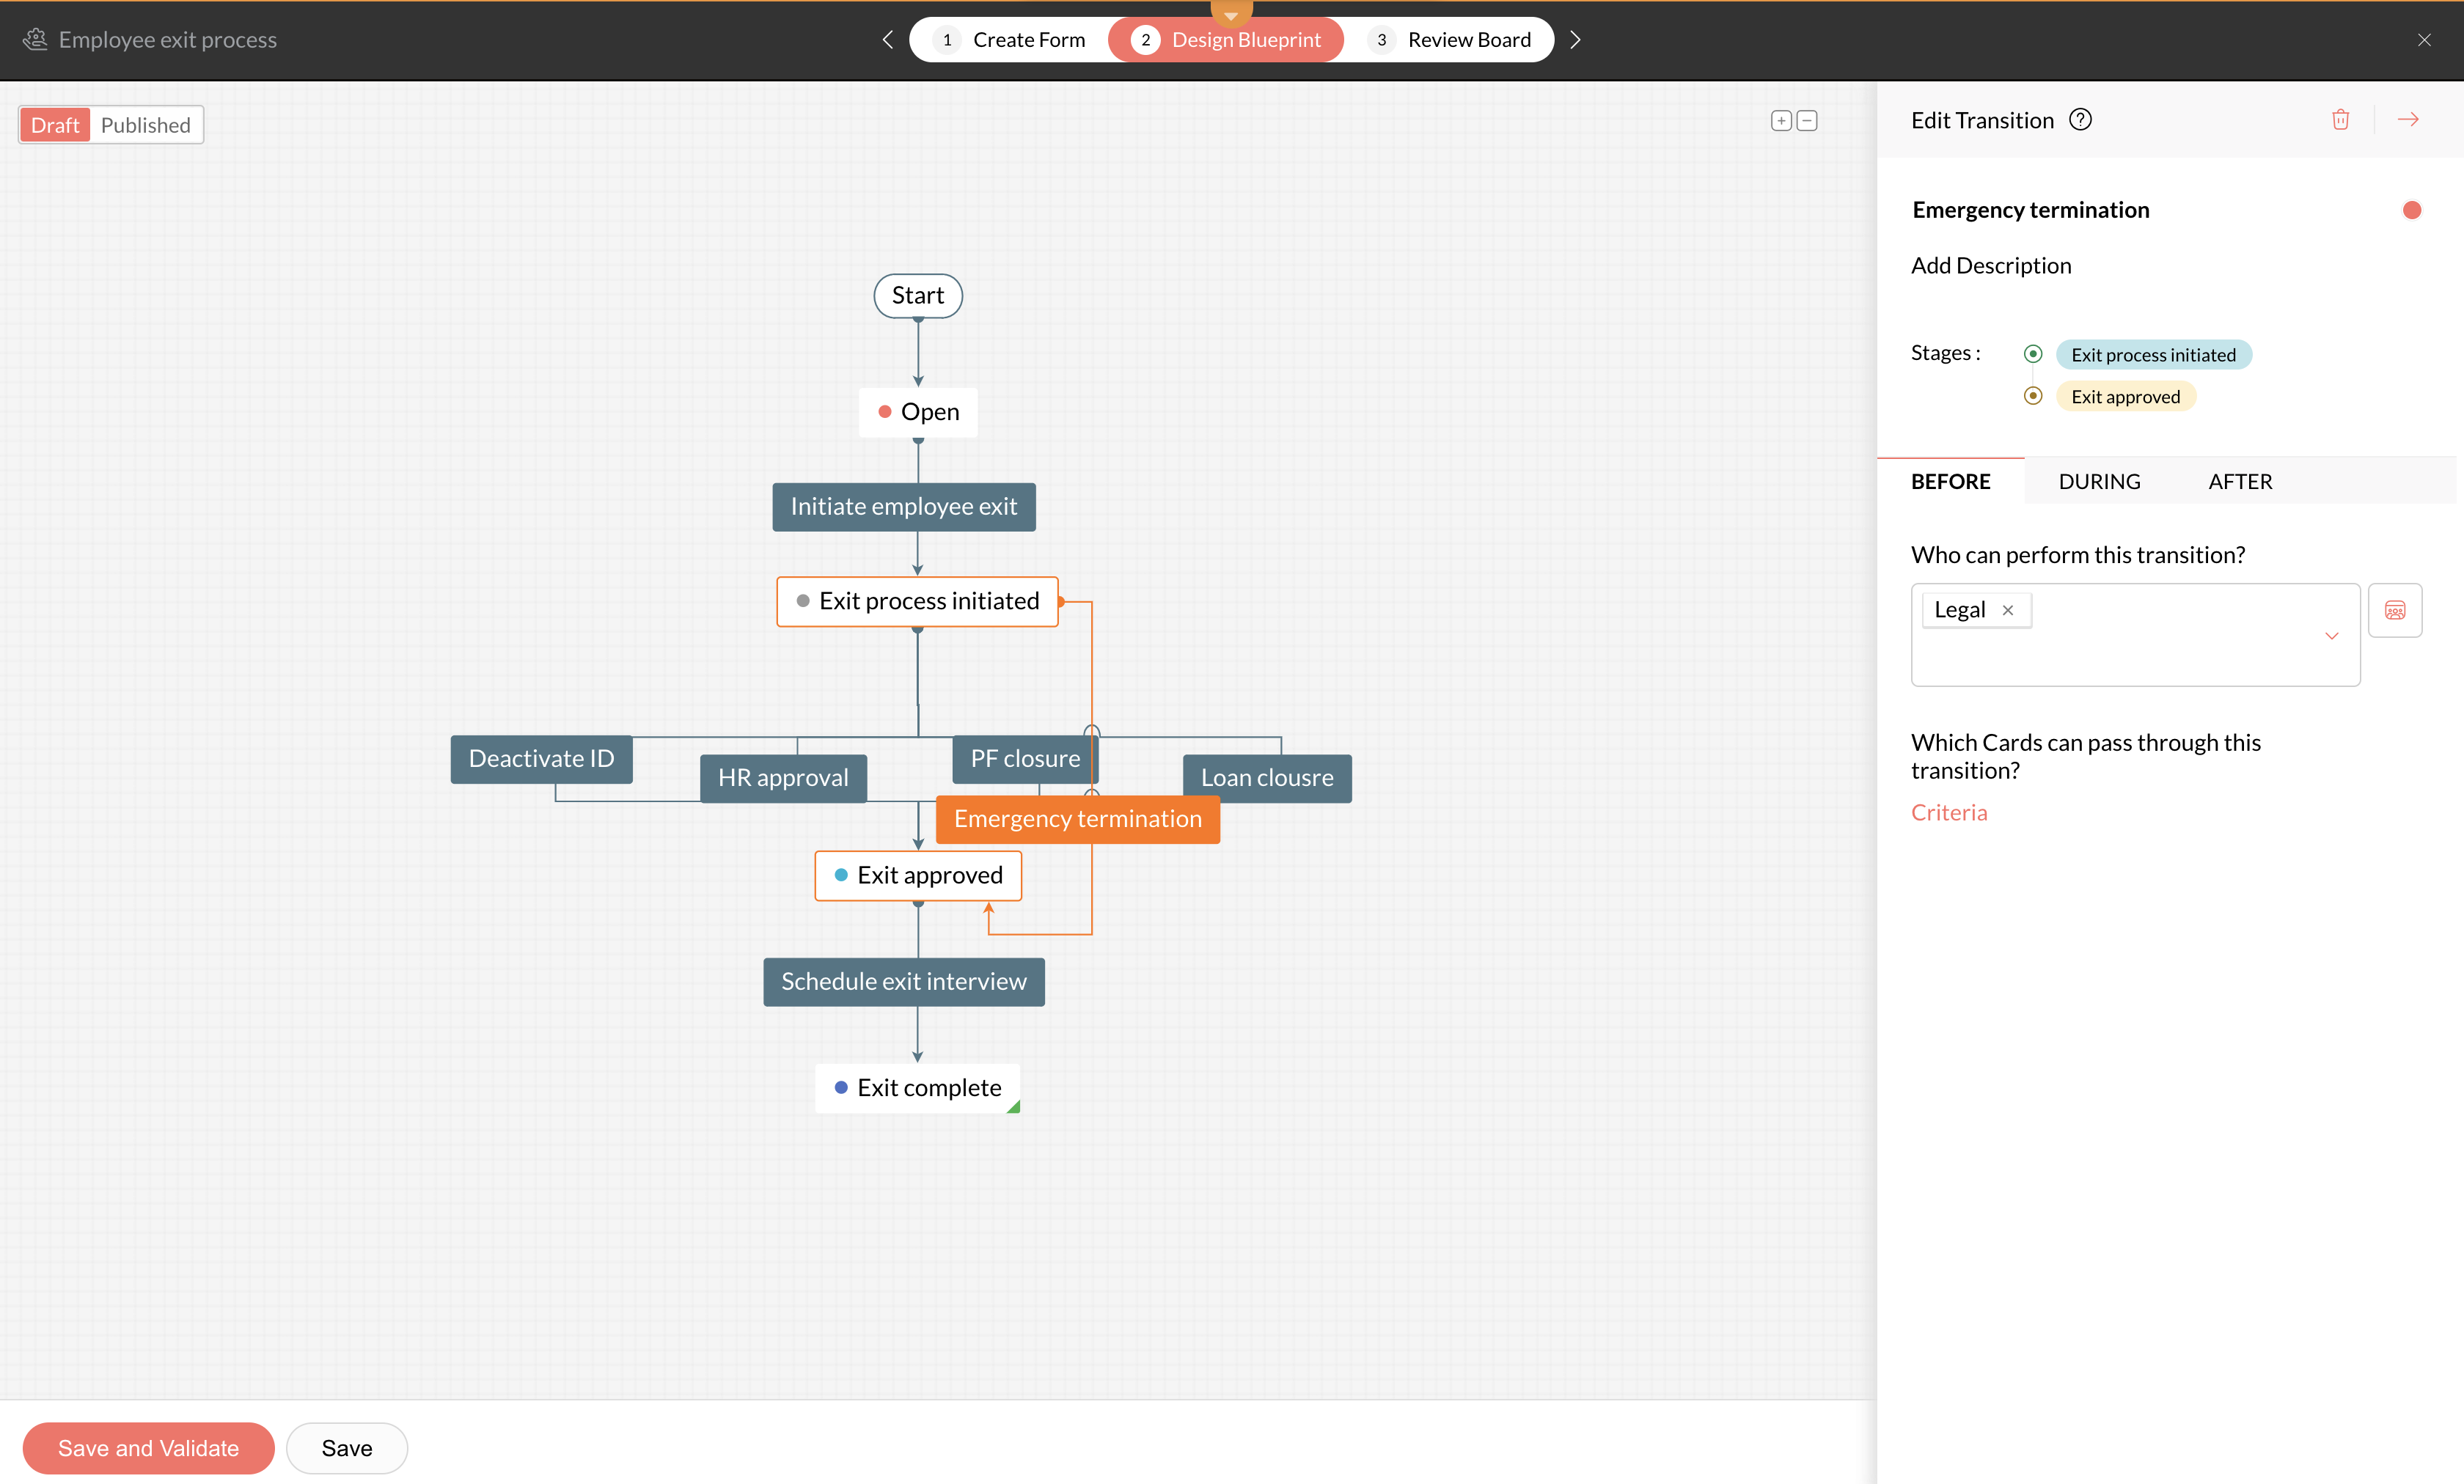Select the Schedule exit interview transition
The width and height of the screenshot is (2464, 1484).
click(x=903, y=982)
